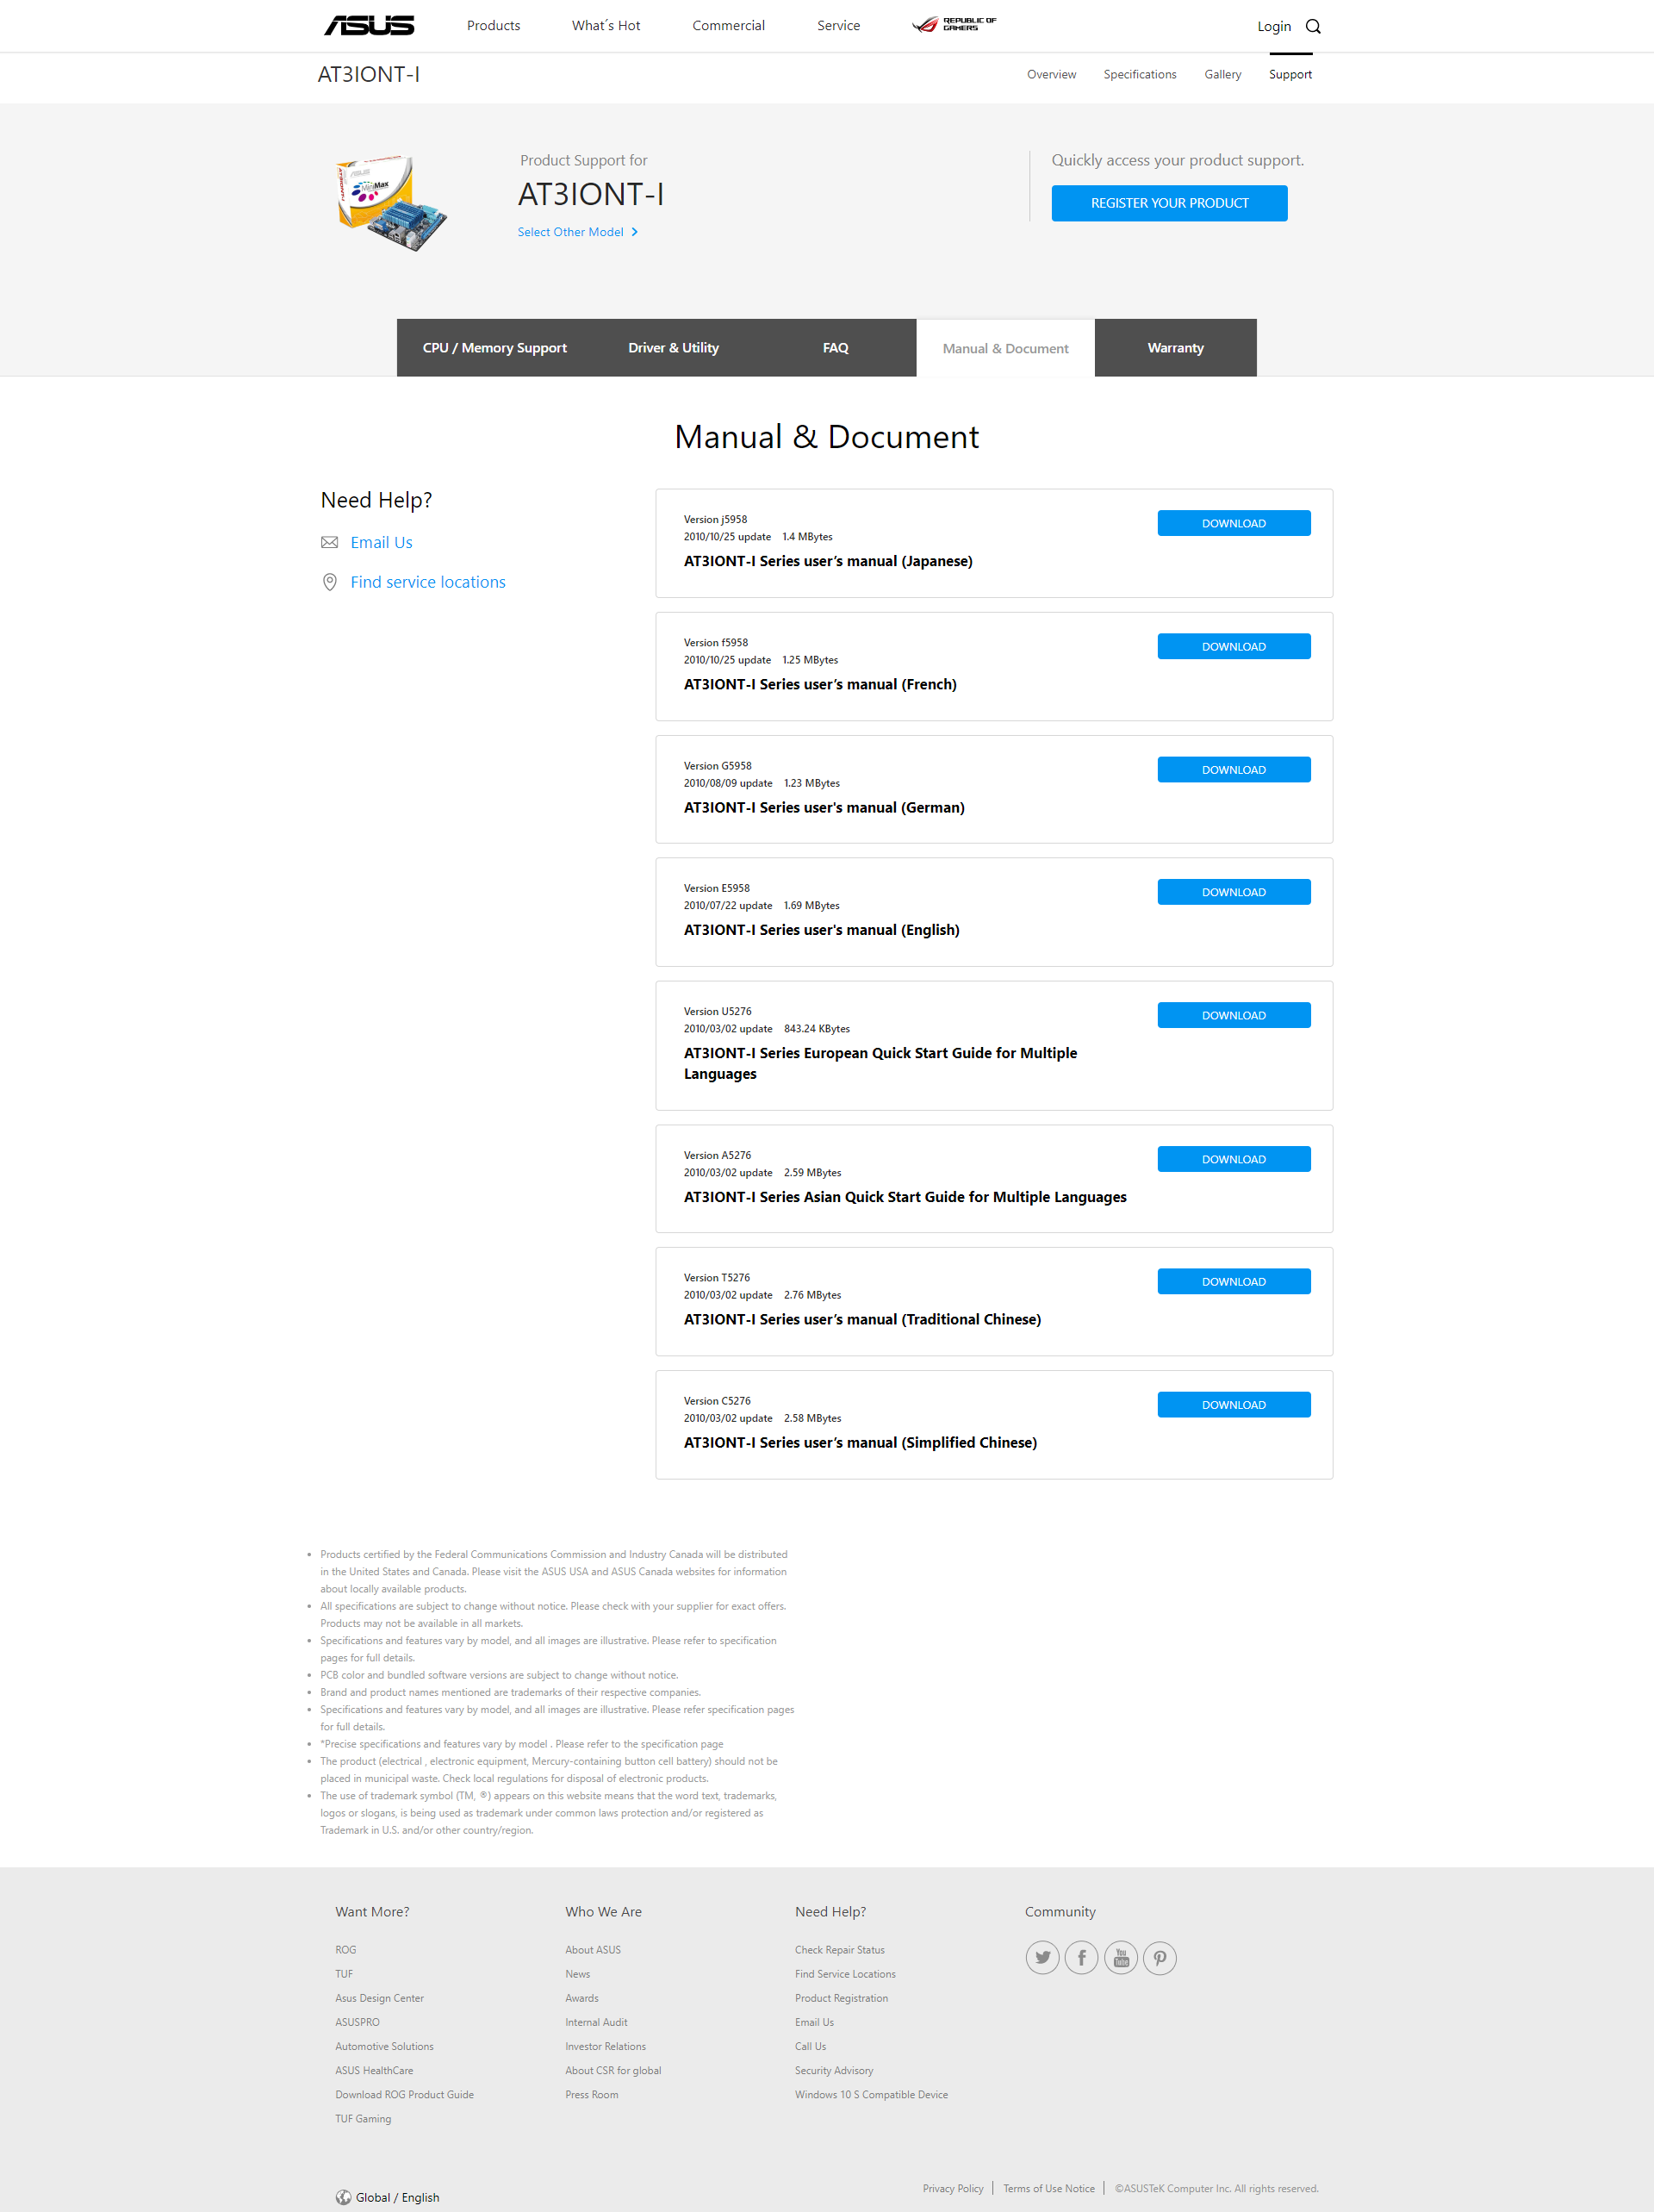Go to the Gallery section
The image size is (1654, 2212).
1222,74
